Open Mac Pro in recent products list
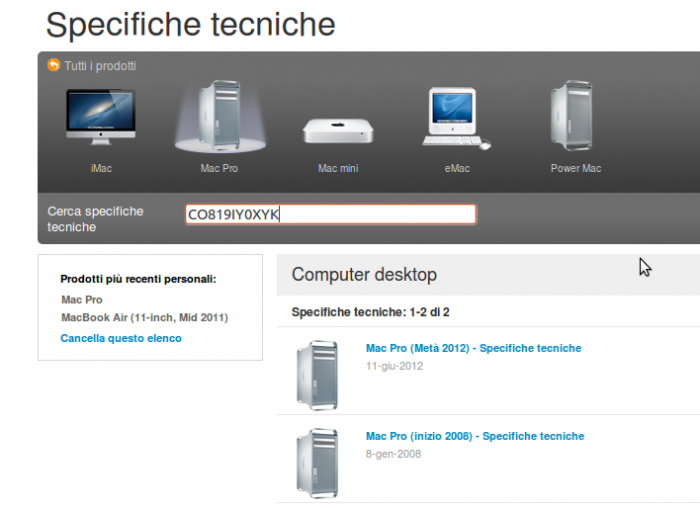 [x=82, y=300]
